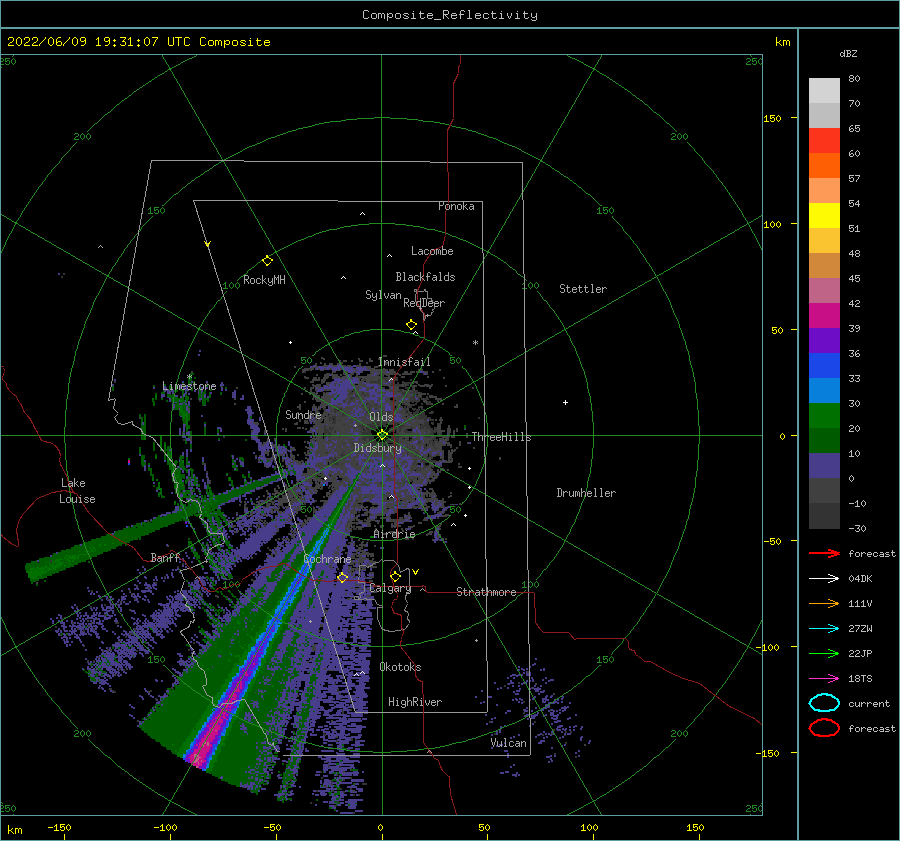This screenshot has width=900, height=841.
Task: Click the 18TS legend text
Action: click(x=860, y=679)
